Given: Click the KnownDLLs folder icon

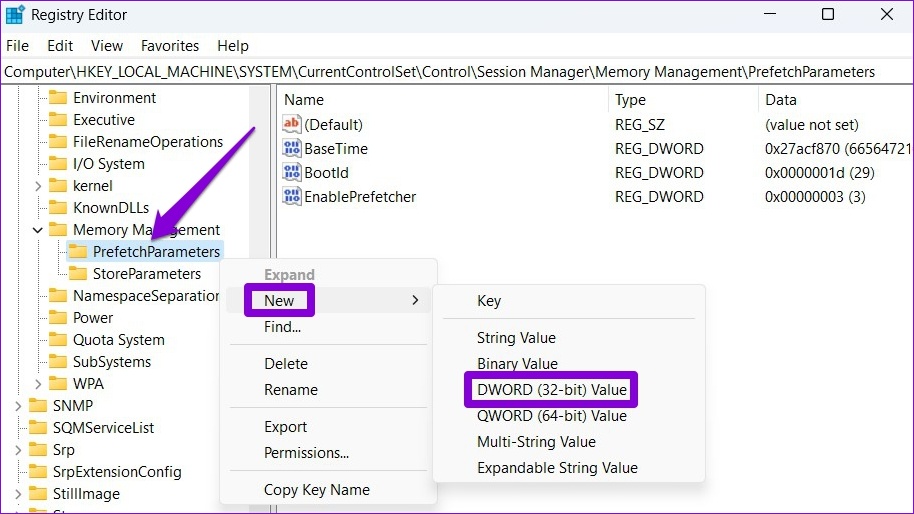Looking at the screenshot, I should (58, 207).
